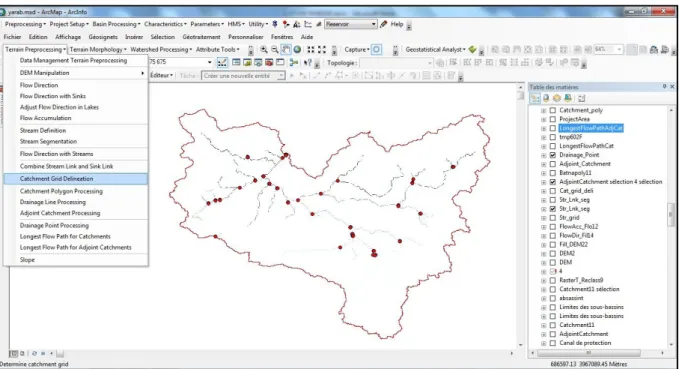
Task: Open the Basin Processing menu
Action: (x=116, y=24)
